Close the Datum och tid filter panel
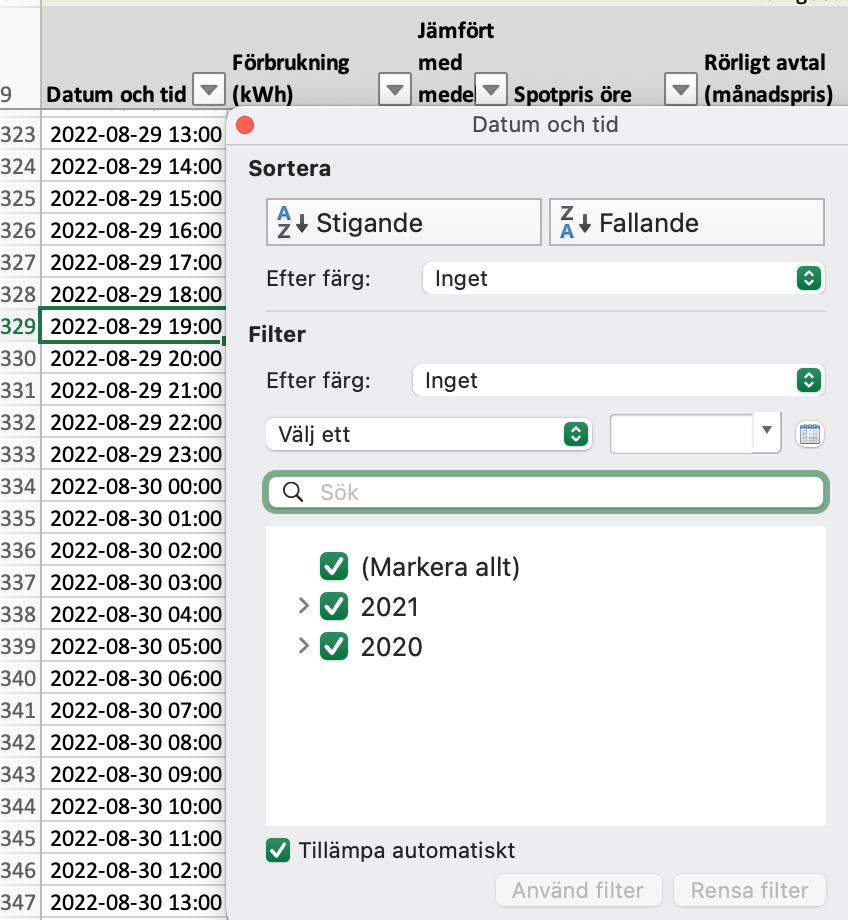This screenshot has height=920, width=848. point(245,125)
